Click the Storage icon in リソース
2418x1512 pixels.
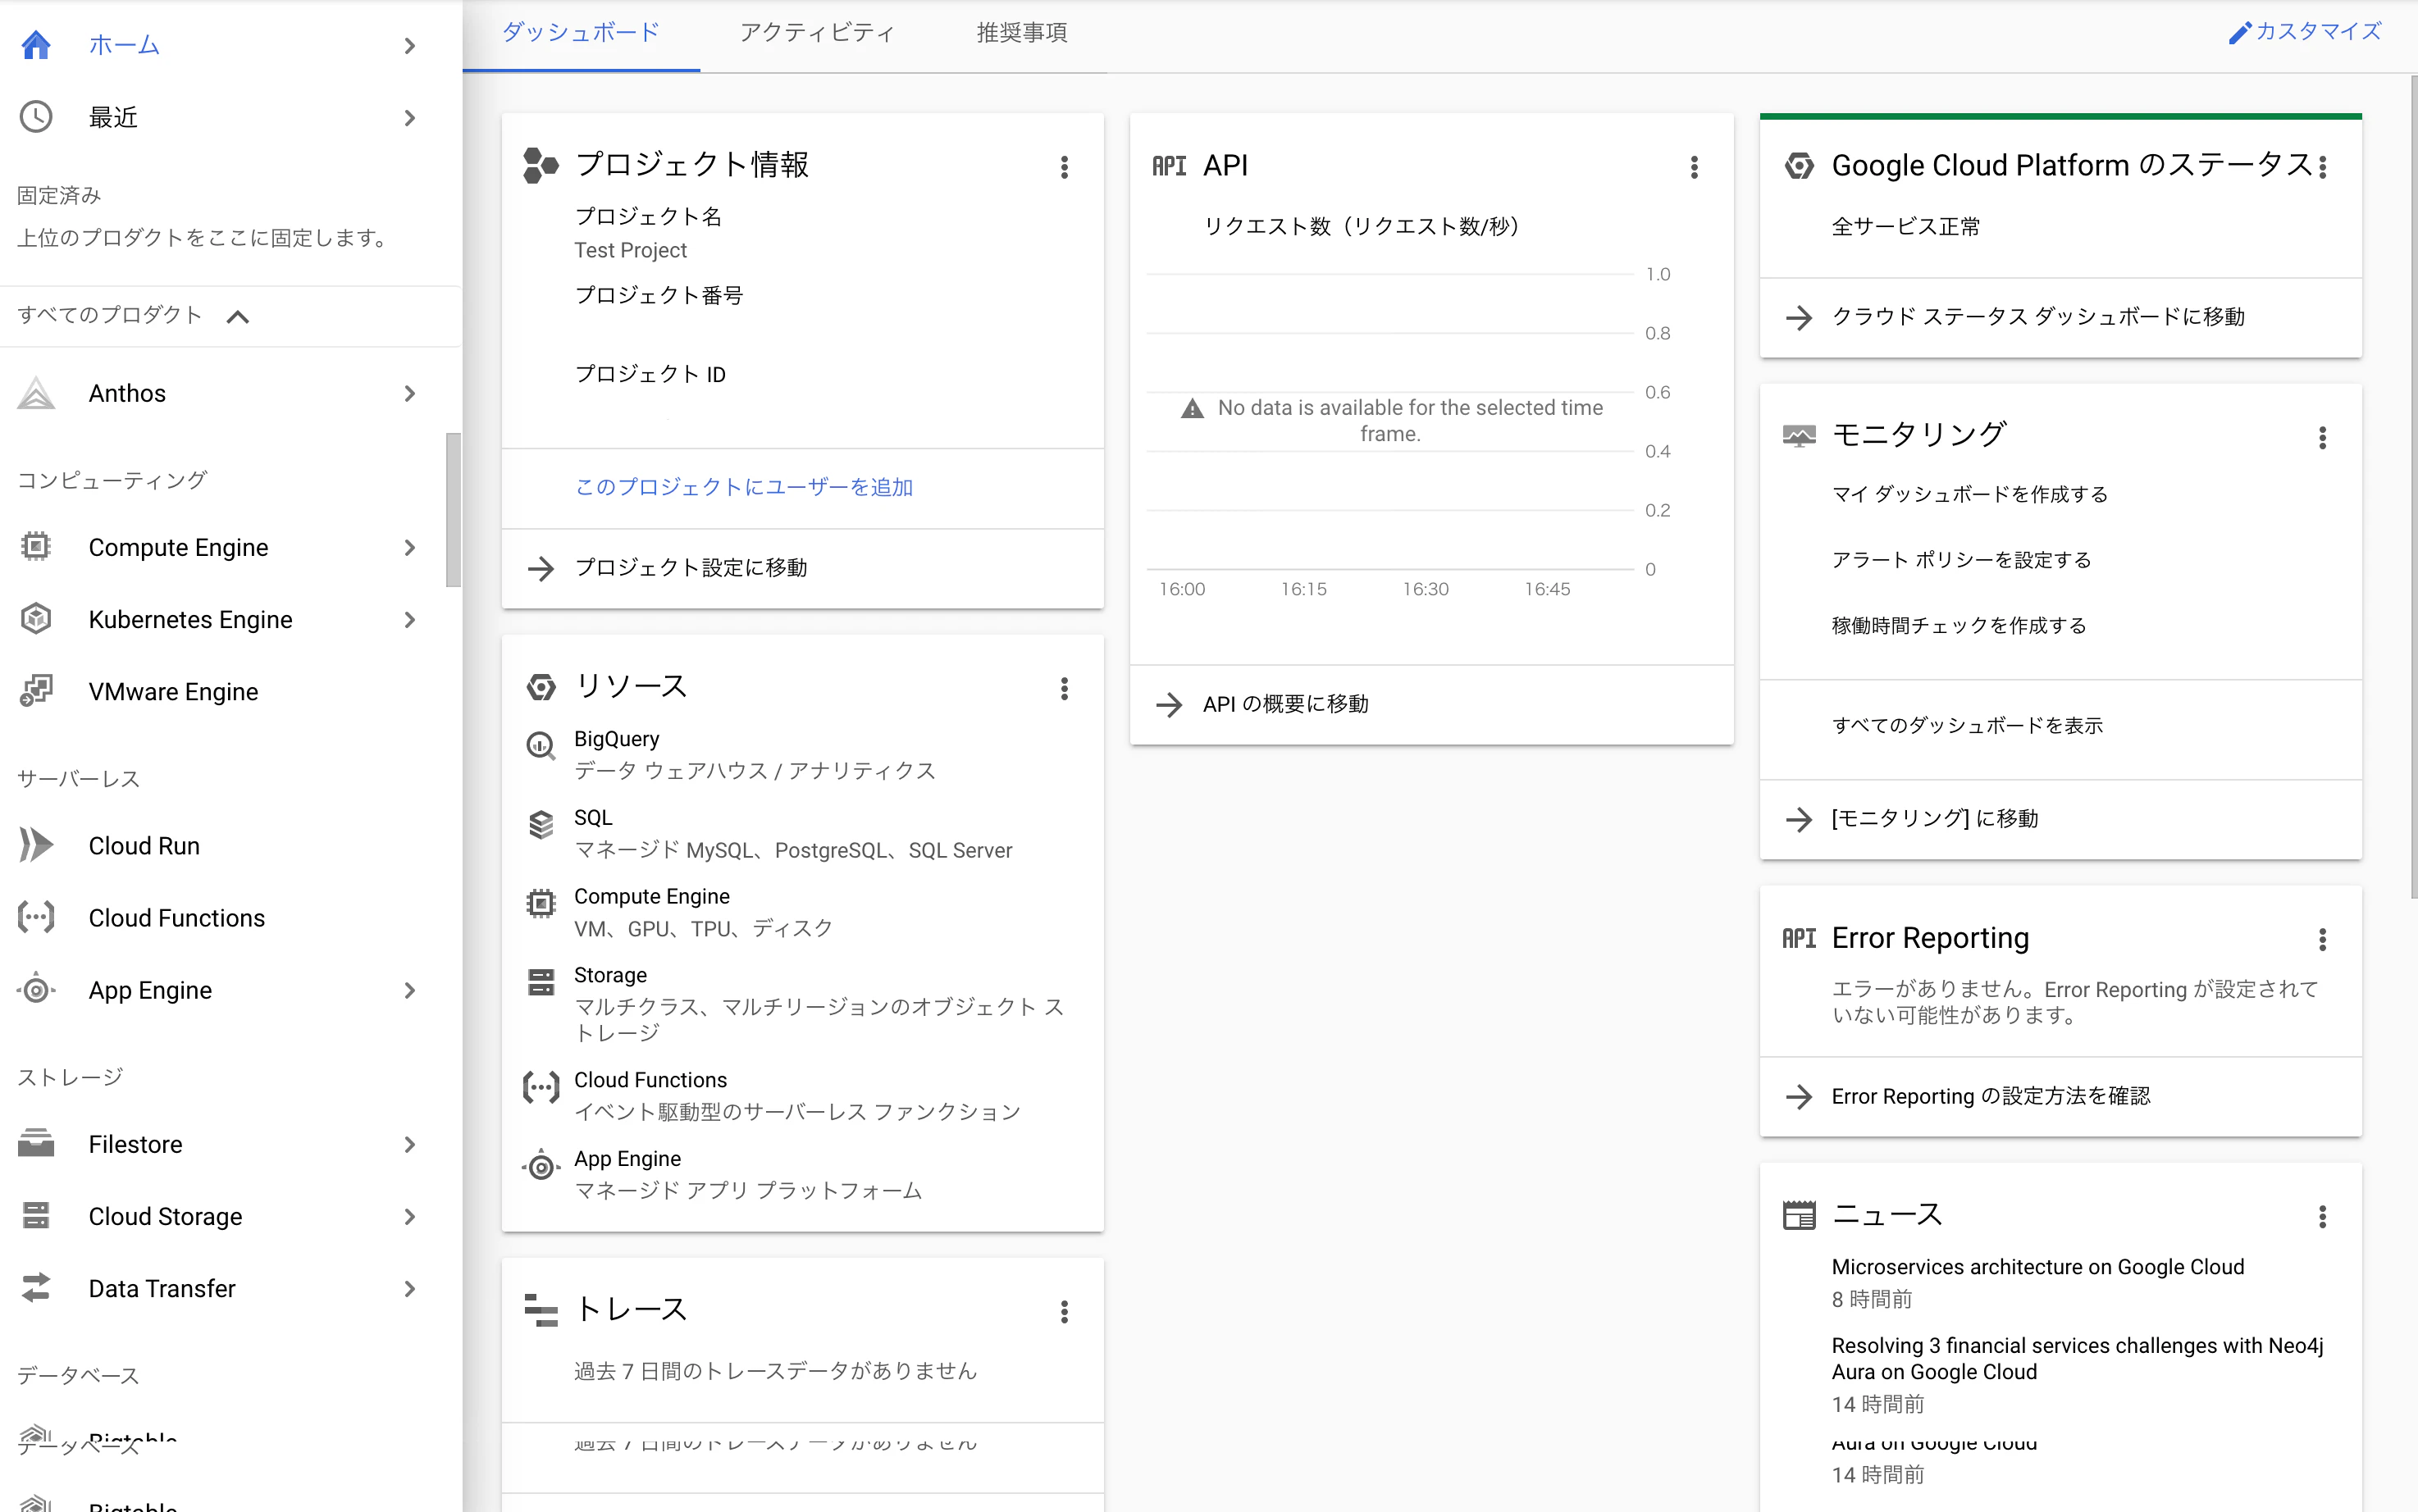click(x=541, y=982)
